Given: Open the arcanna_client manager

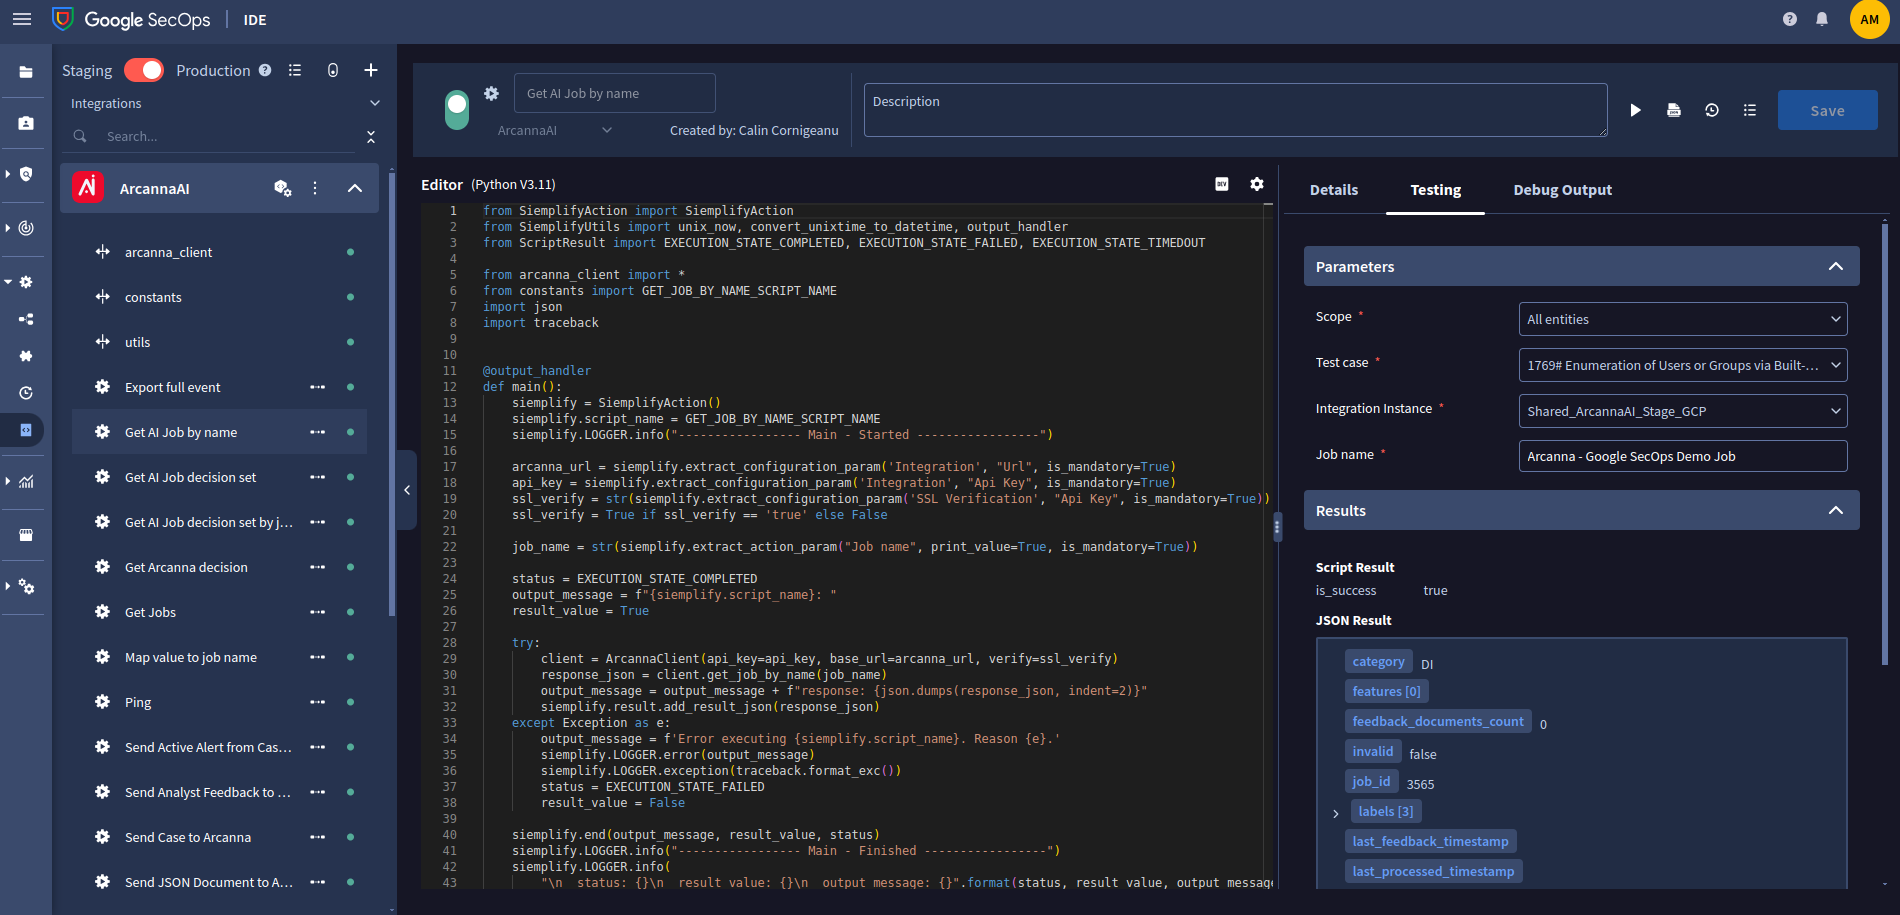Looking at the screenshot, I should (x=168, y=252).
